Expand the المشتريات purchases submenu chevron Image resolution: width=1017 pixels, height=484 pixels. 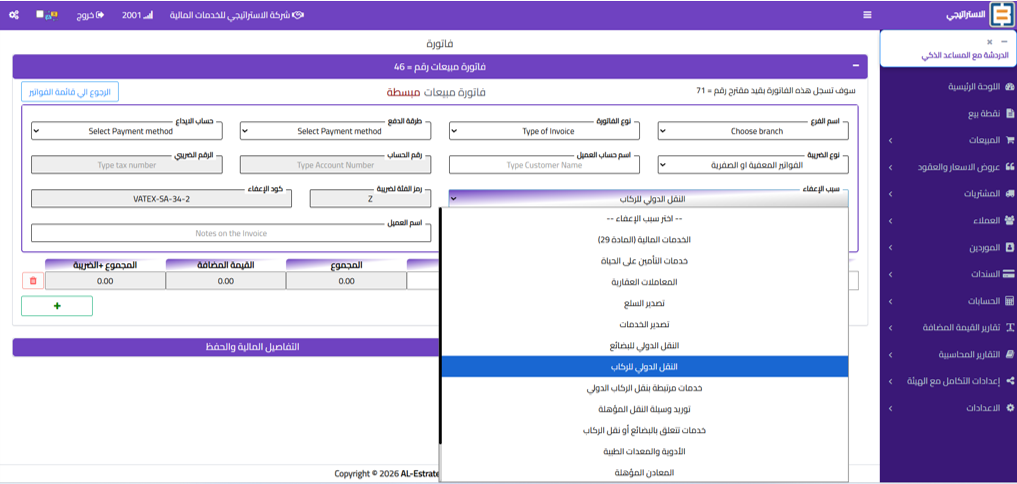pos(890,193)
